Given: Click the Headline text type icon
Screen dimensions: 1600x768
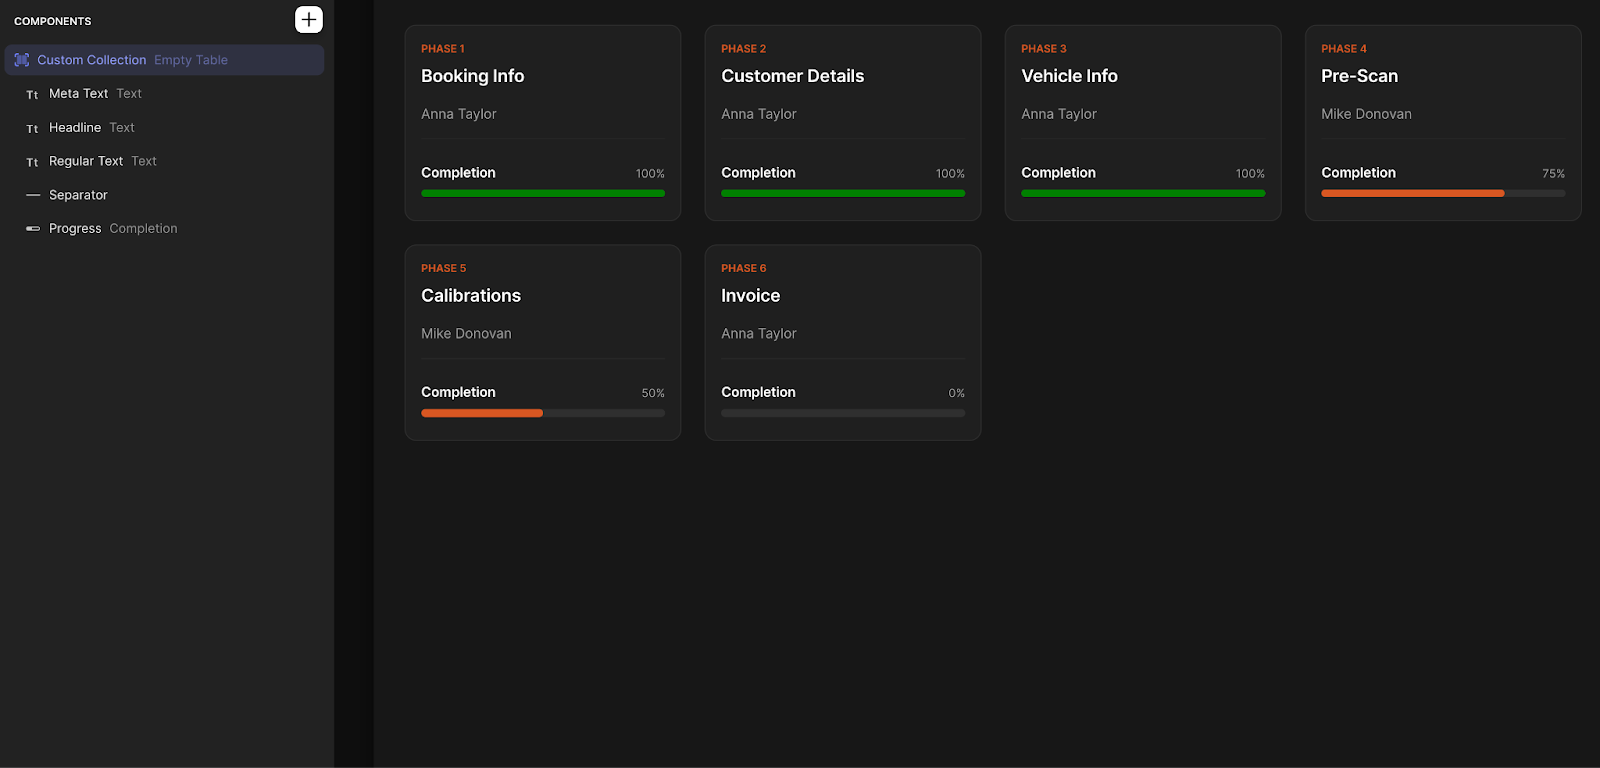Looking at the screenshot, I should click(32, 128).
